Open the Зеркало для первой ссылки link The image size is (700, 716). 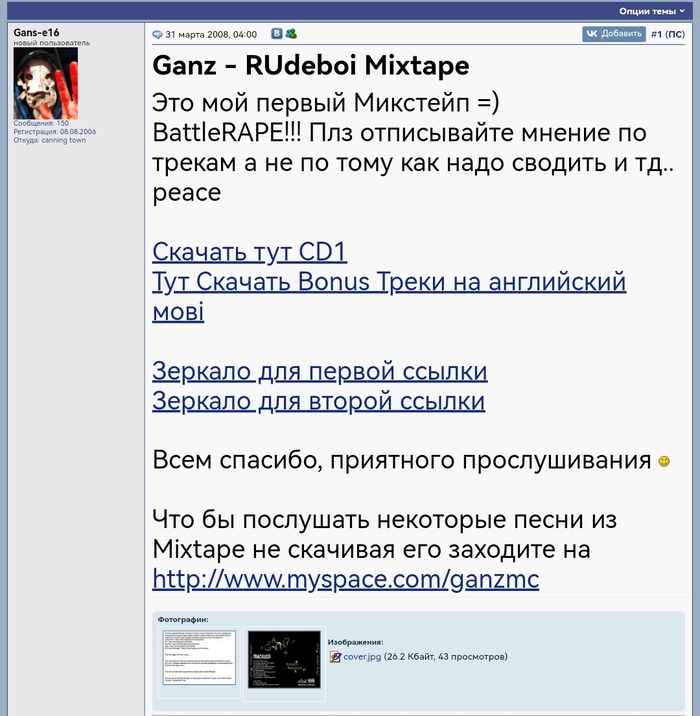click(x=320, y=371)
